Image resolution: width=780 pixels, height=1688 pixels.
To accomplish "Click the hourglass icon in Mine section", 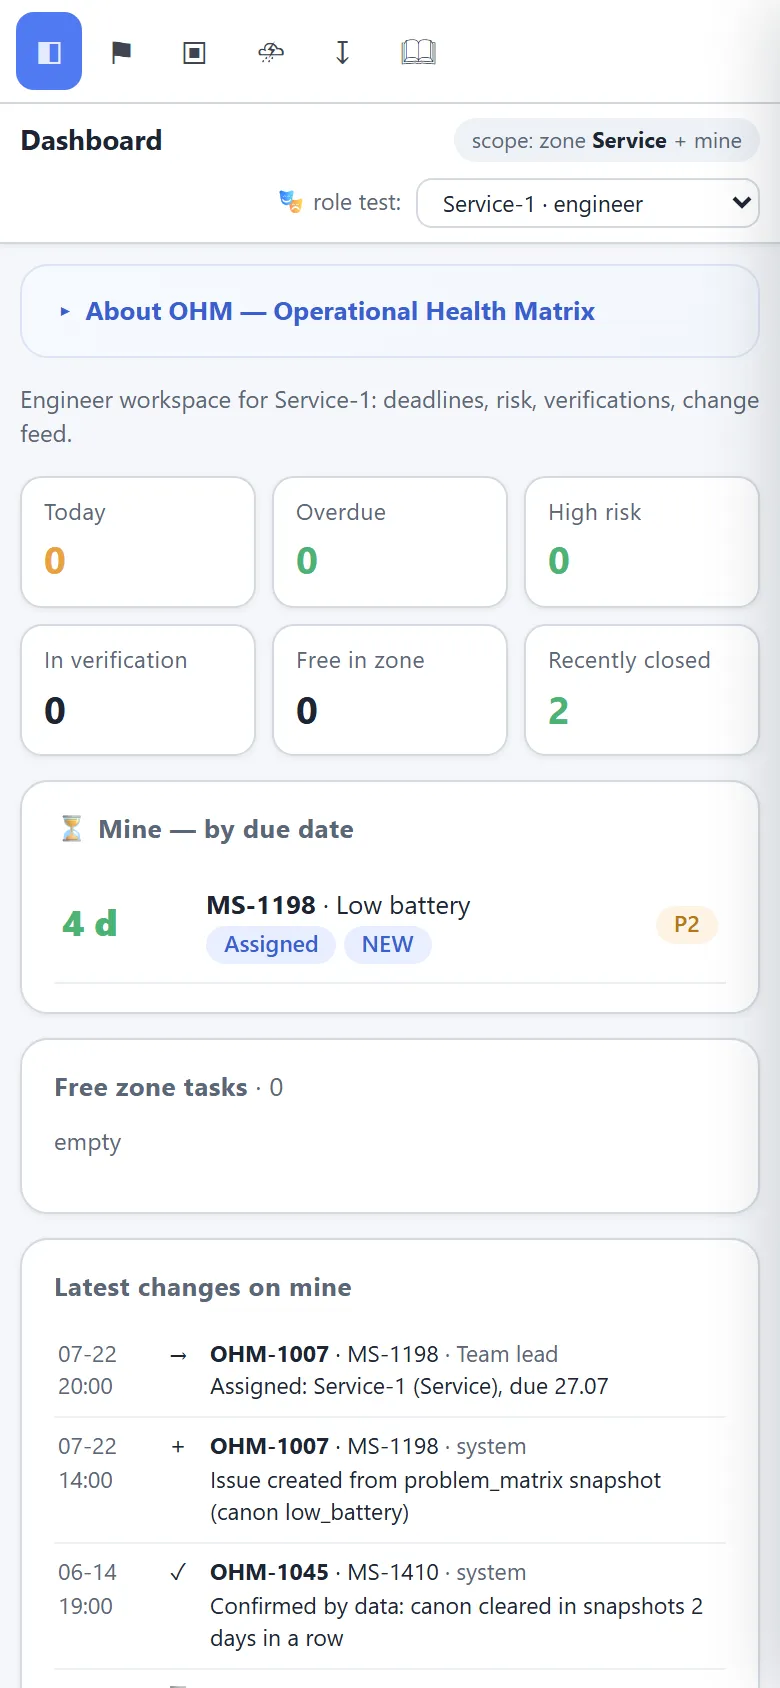I will pyautogui.click(x=72, y=829).
